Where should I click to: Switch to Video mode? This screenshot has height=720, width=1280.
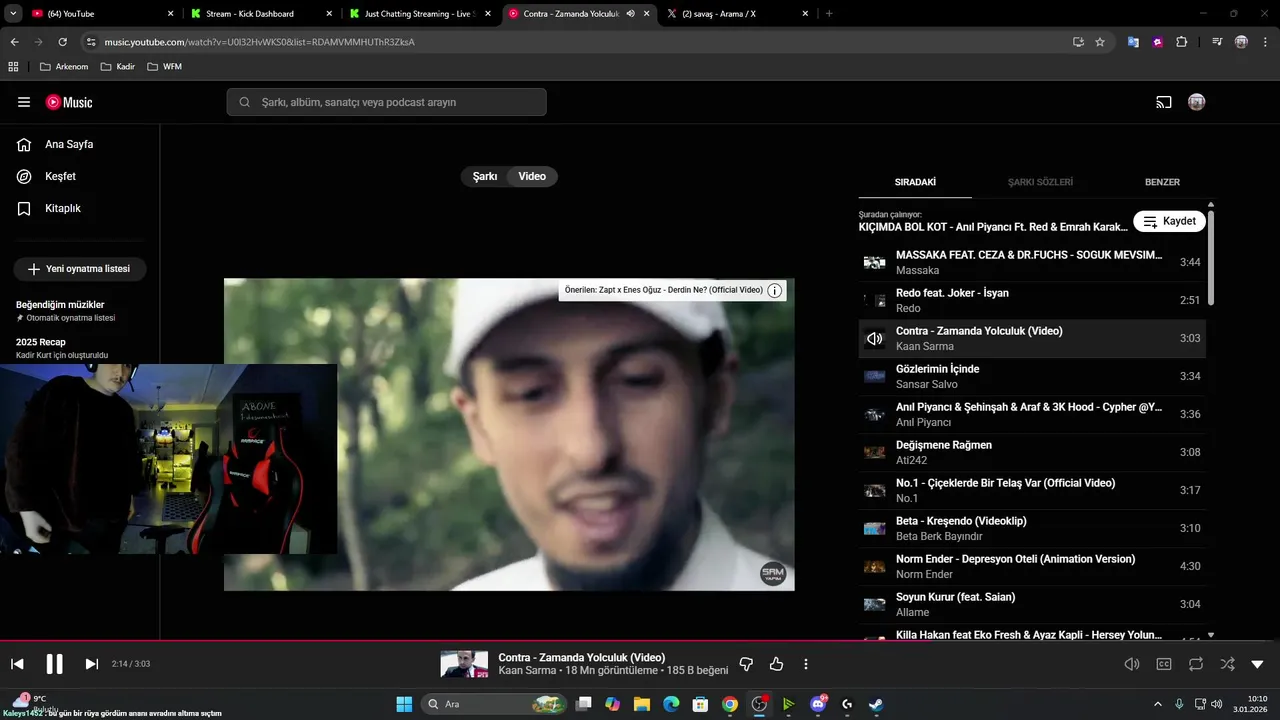click(x=532, y=176)
